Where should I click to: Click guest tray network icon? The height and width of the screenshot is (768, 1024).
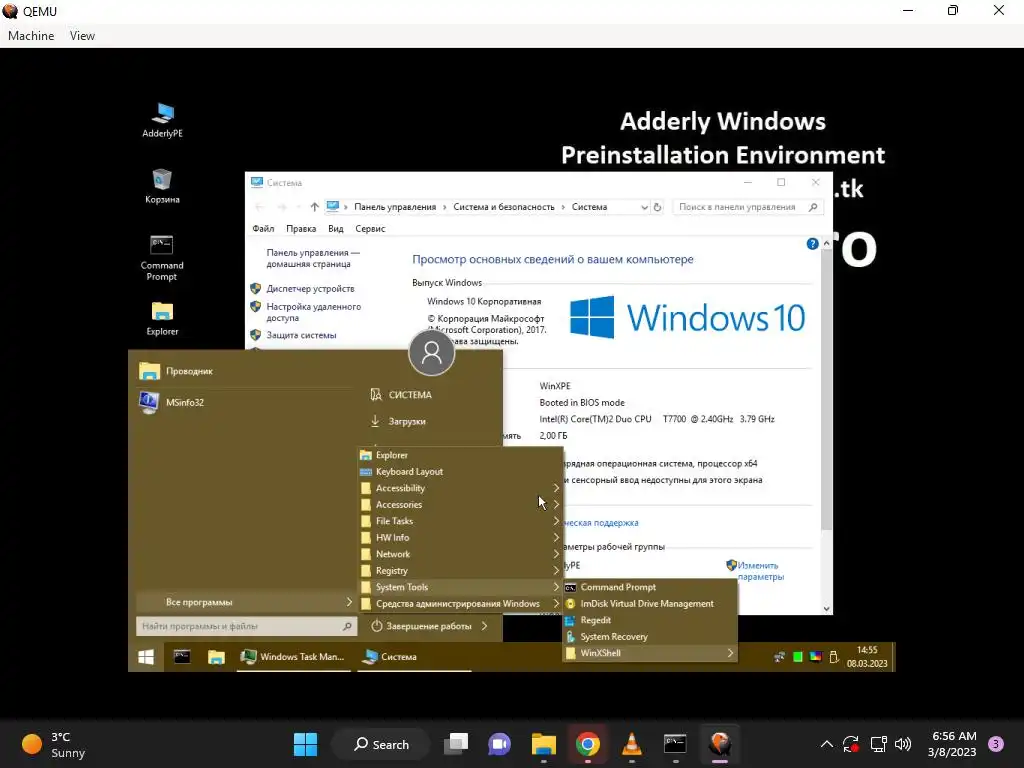tap(779, 657)
